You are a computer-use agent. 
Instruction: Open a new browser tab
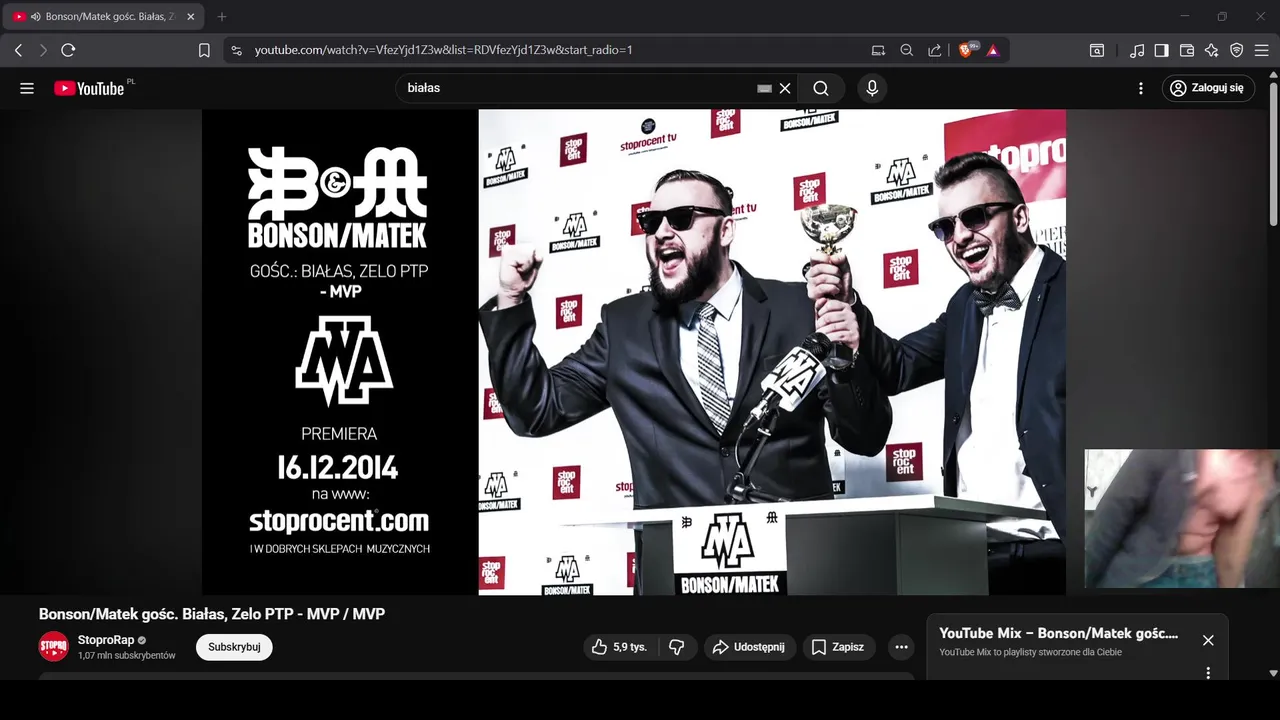(222, 17)
